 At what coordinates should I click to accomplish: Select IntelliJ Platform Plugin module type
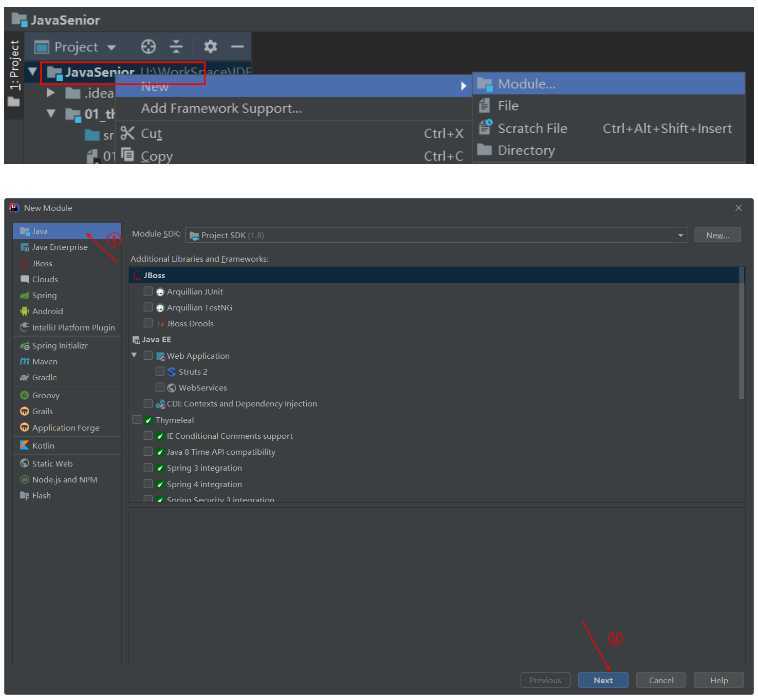click(67, 327)
